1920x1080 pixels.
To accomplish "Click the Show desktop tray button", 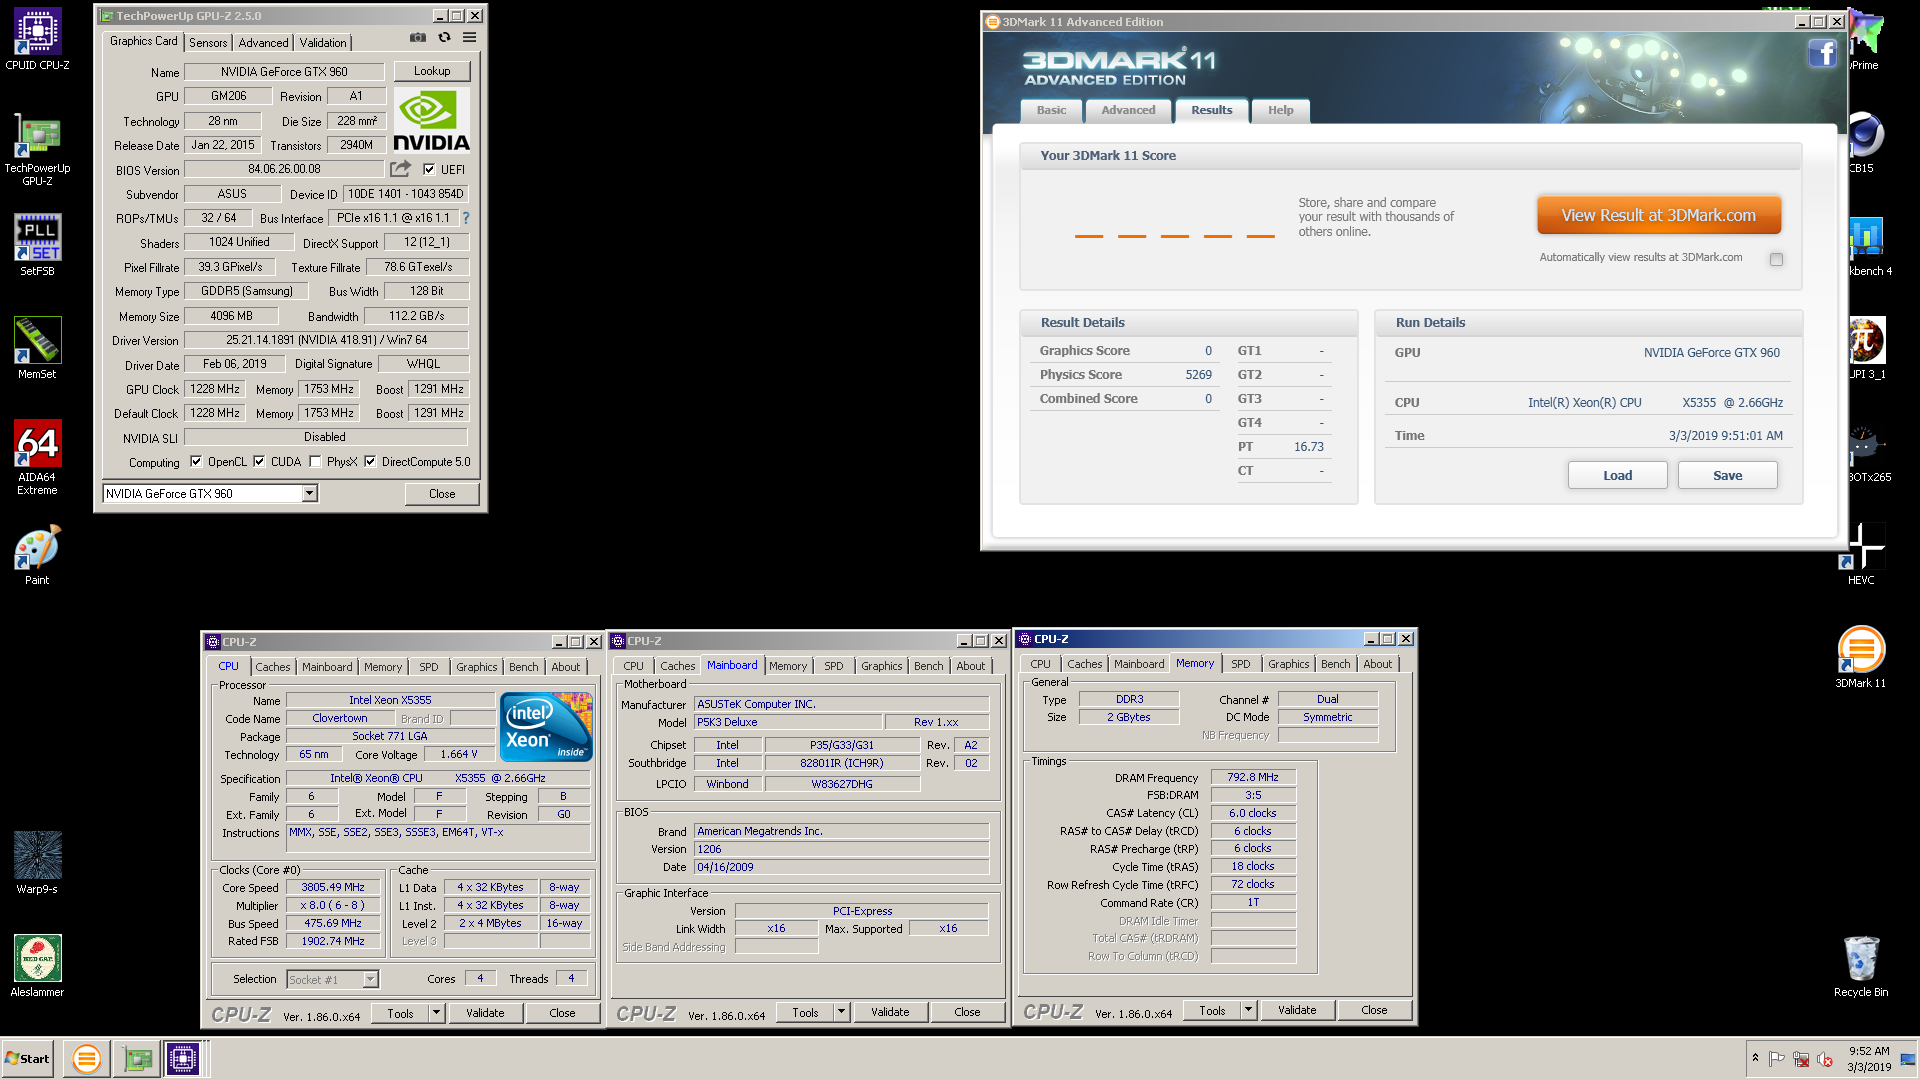I will pos(1909,1059).
